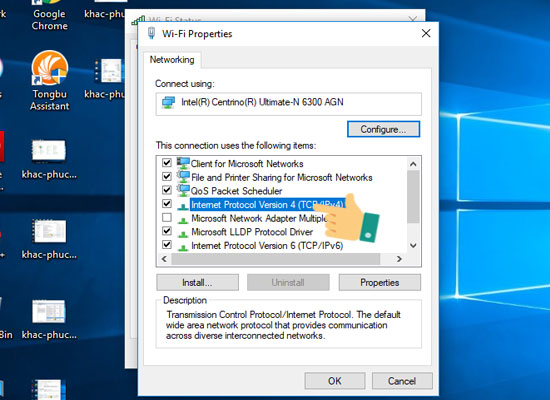Click the File and Printer Sharing item icon

click(x=183, y=177)
